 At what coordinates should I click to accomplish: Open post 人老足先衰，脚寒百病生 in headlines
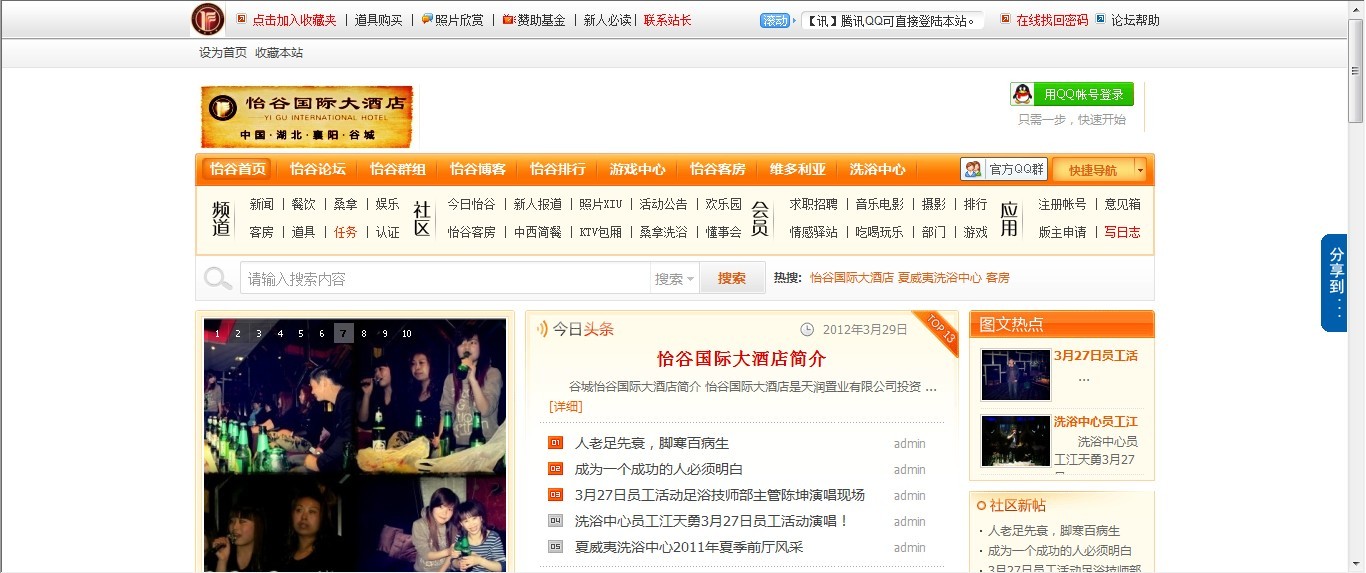pos(652,443)
